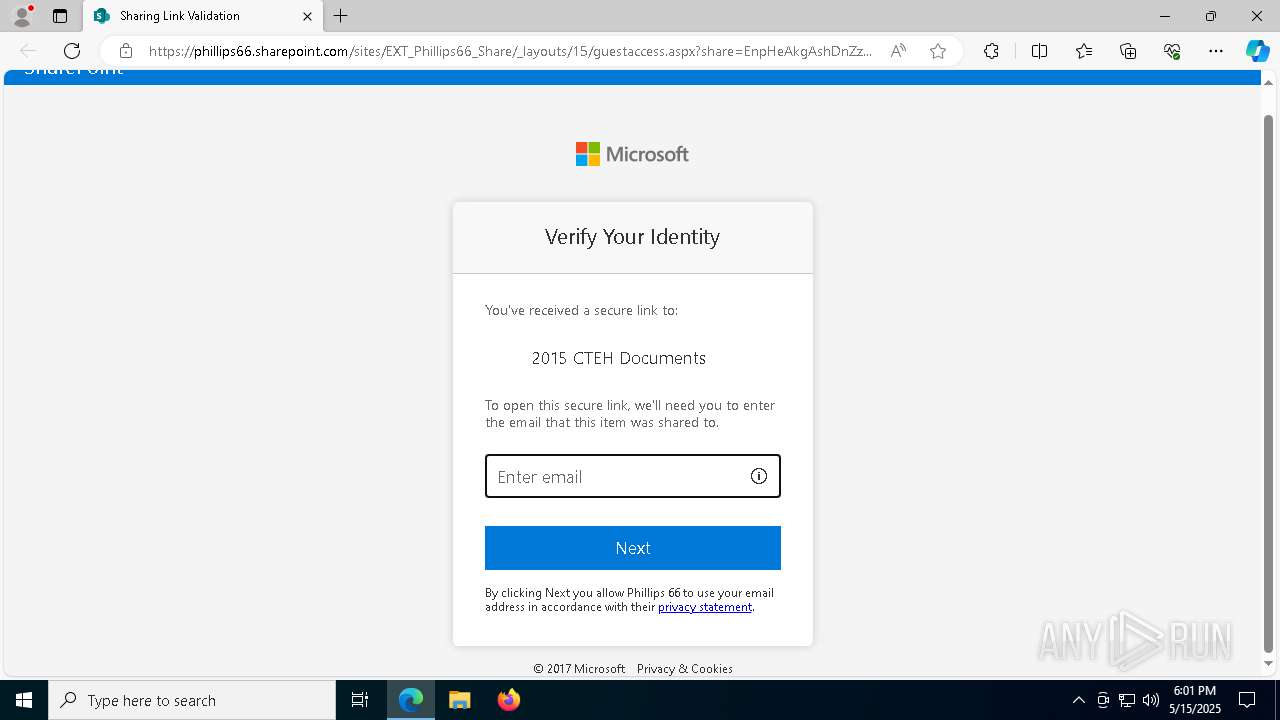Click the address bar URL
Screen dimensions: 1280x720
510,51
